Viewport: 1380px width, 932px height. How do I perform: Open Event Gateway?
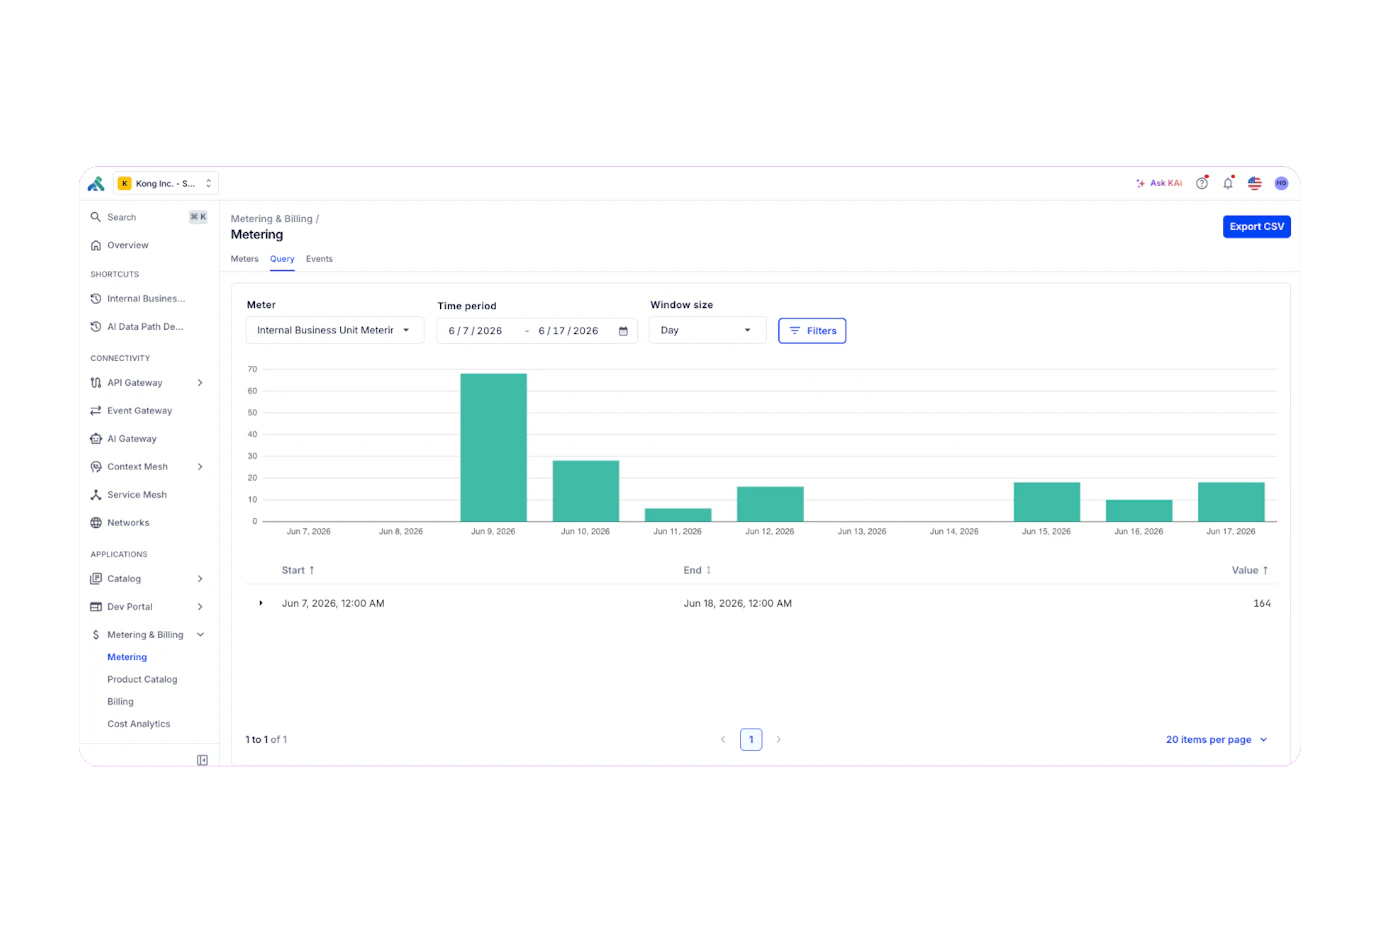140,411
